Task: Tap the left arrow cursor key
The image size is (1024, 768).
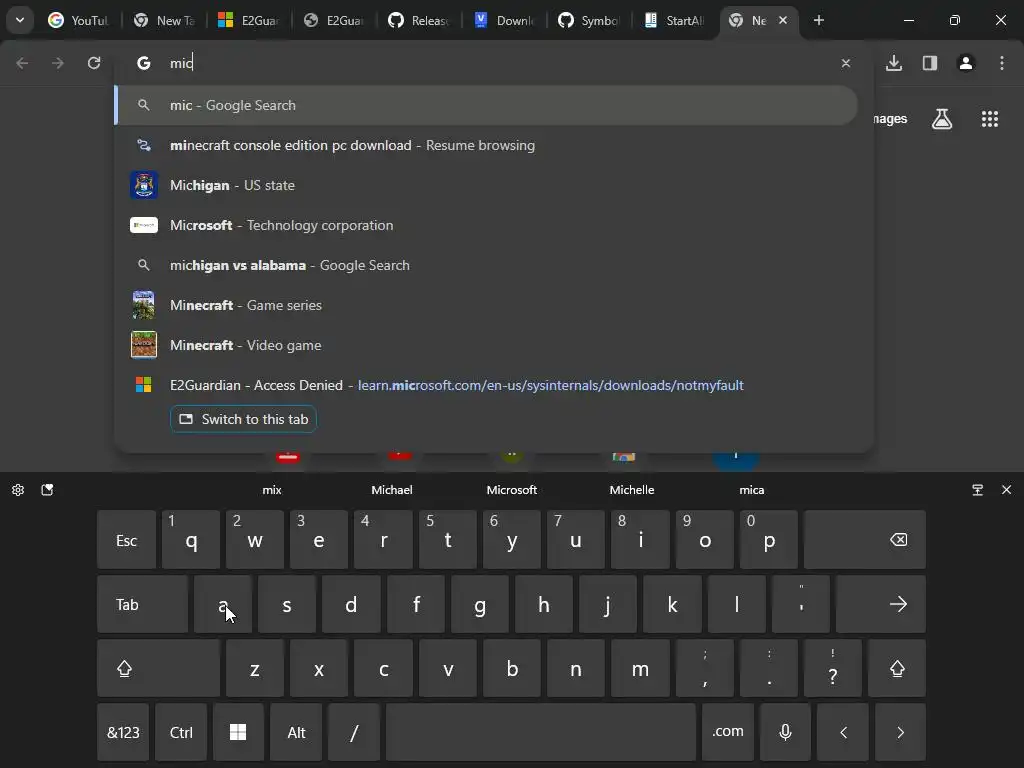Action: coord(843,732)
